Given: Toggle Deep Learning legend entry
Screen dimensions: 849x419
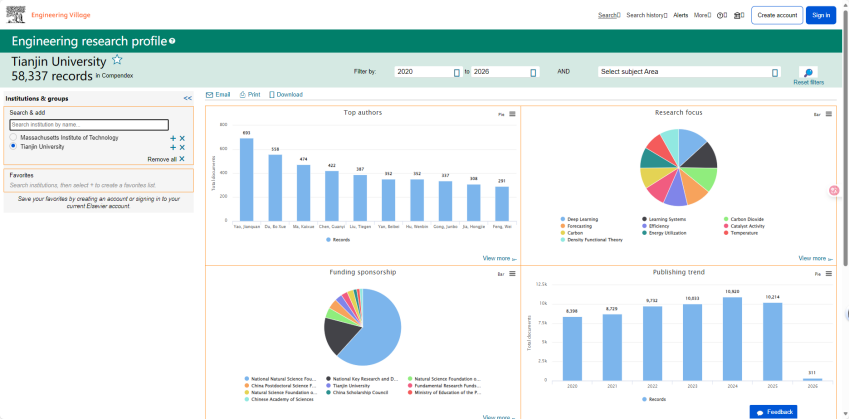Looking at the screenshot, I should pos(579,219).
